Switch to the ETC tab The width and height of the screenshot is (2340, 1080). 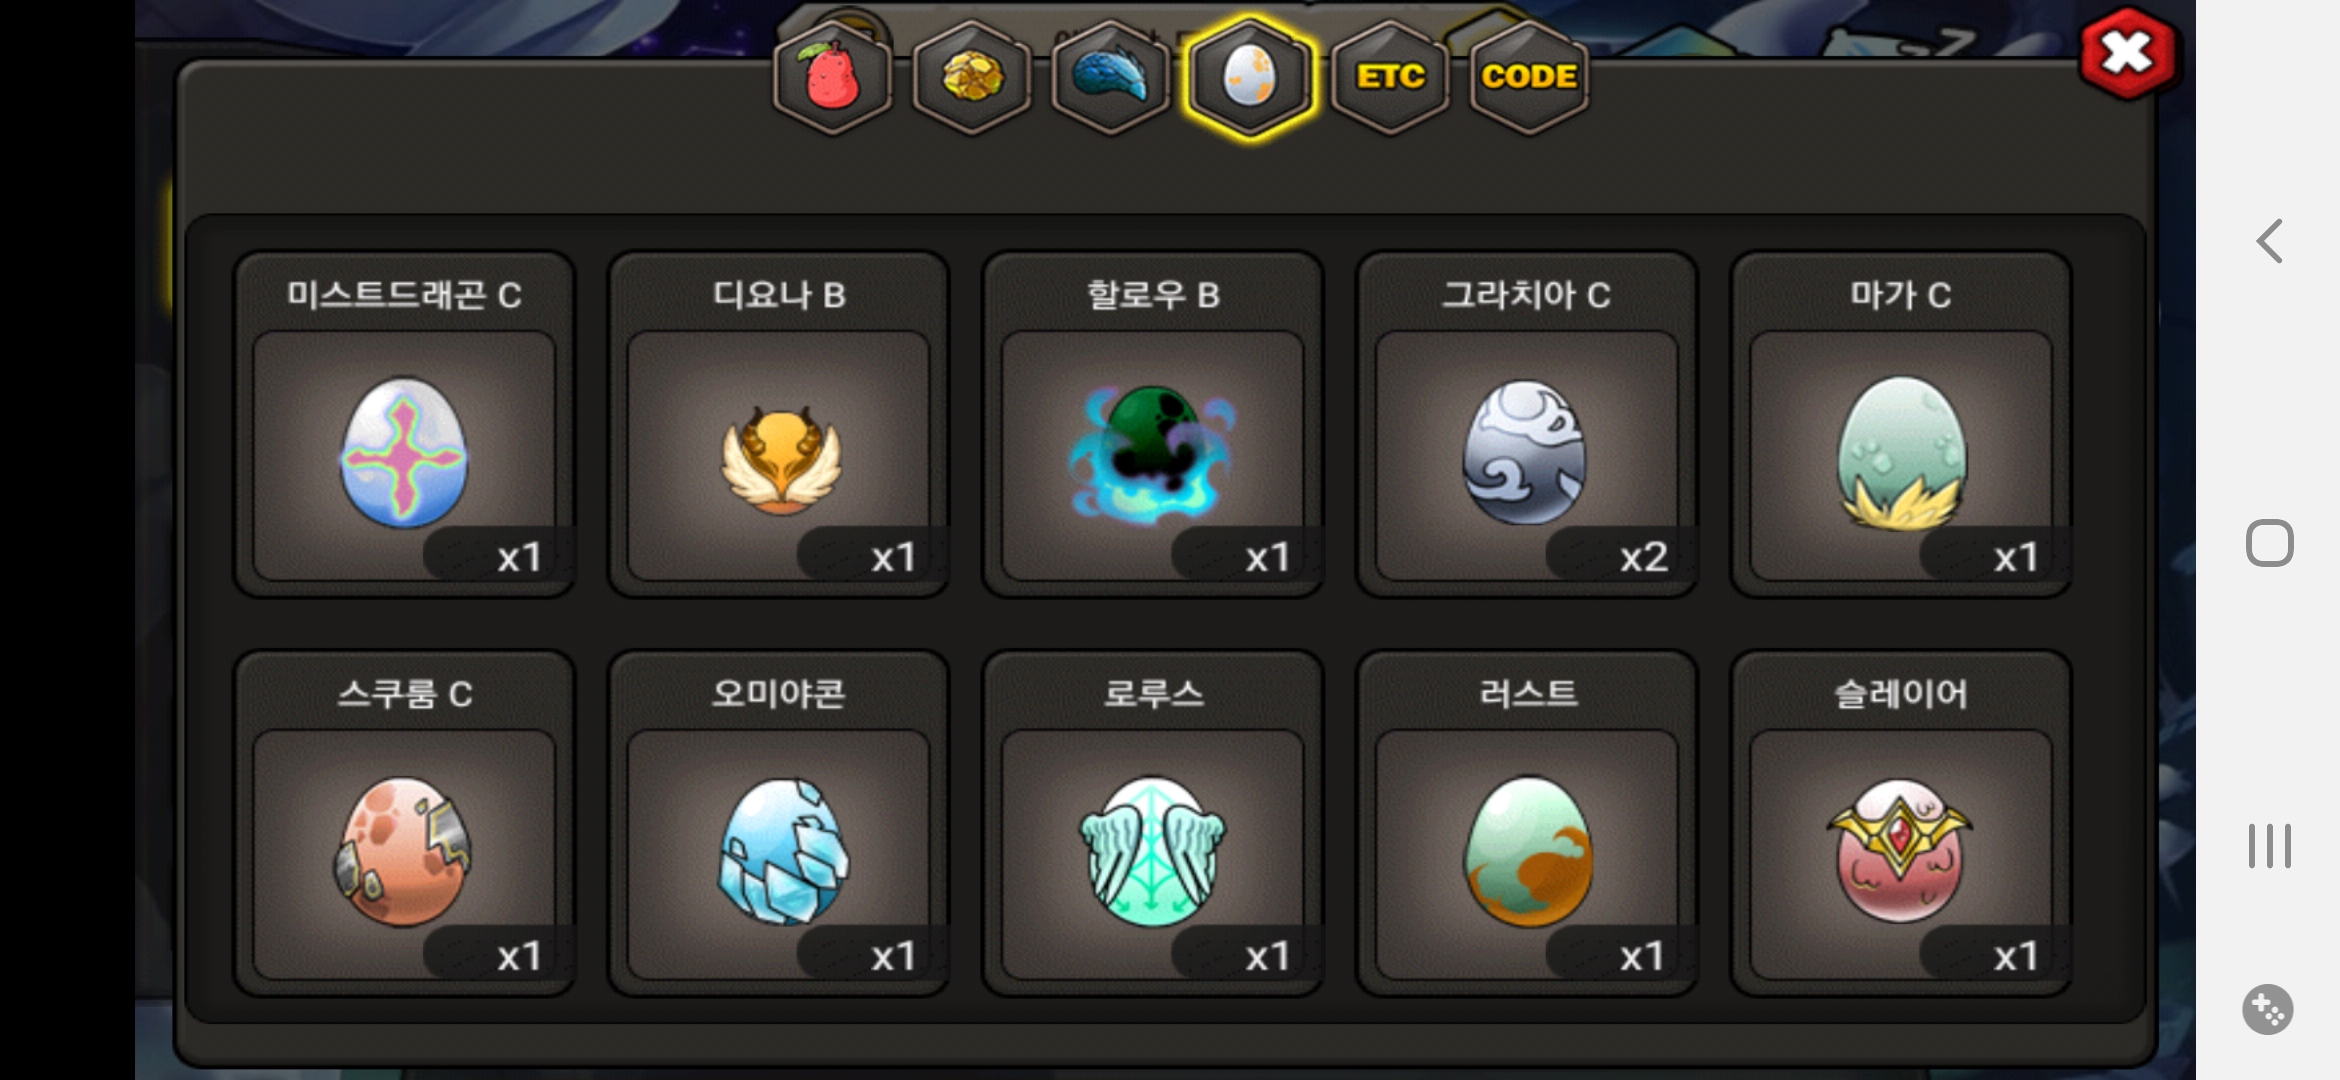coord(1389,78)
